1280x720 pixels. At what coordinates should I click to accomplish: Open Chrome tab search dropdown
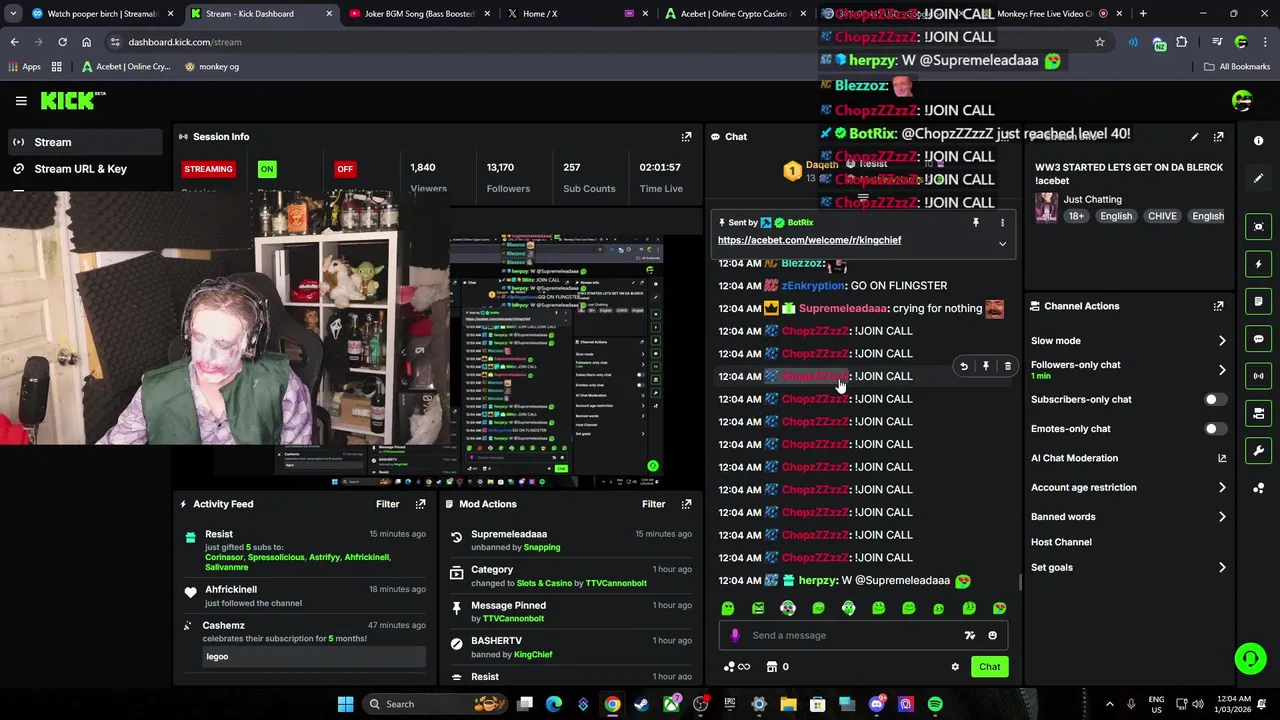tap(13, 14)
